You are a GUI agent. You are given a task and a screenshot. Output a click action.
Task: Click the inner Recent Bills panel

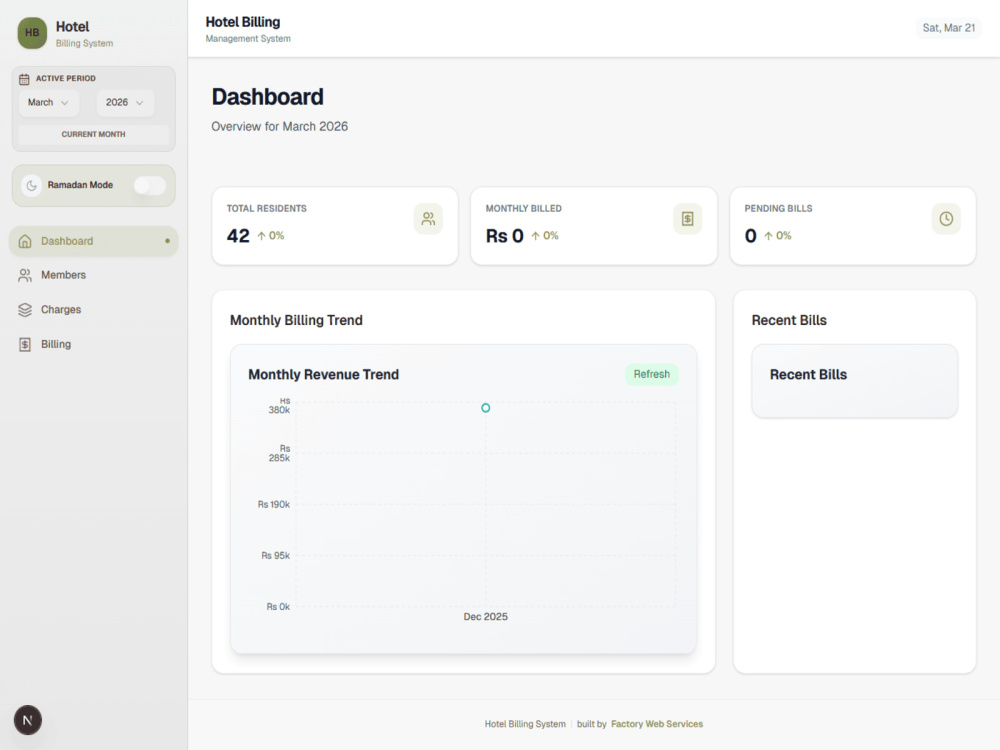coord(855,381)
